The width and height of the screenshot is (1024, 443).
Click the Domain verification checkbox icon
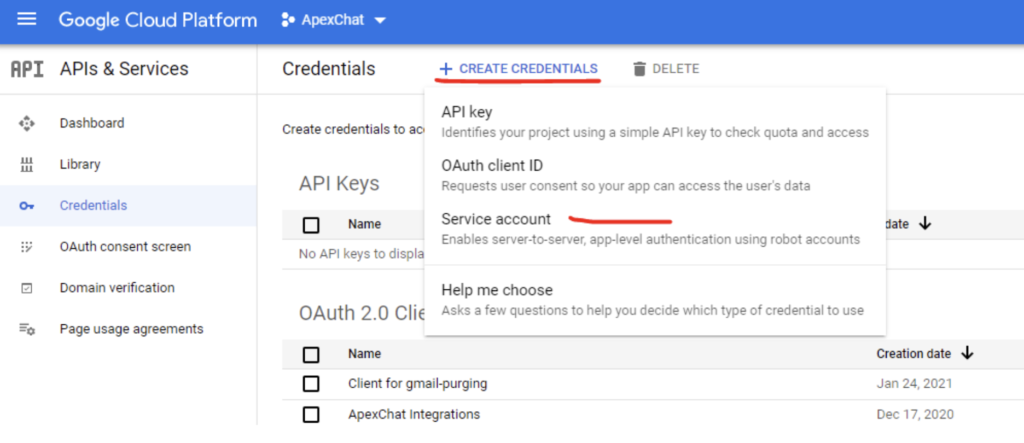(27, 288)
